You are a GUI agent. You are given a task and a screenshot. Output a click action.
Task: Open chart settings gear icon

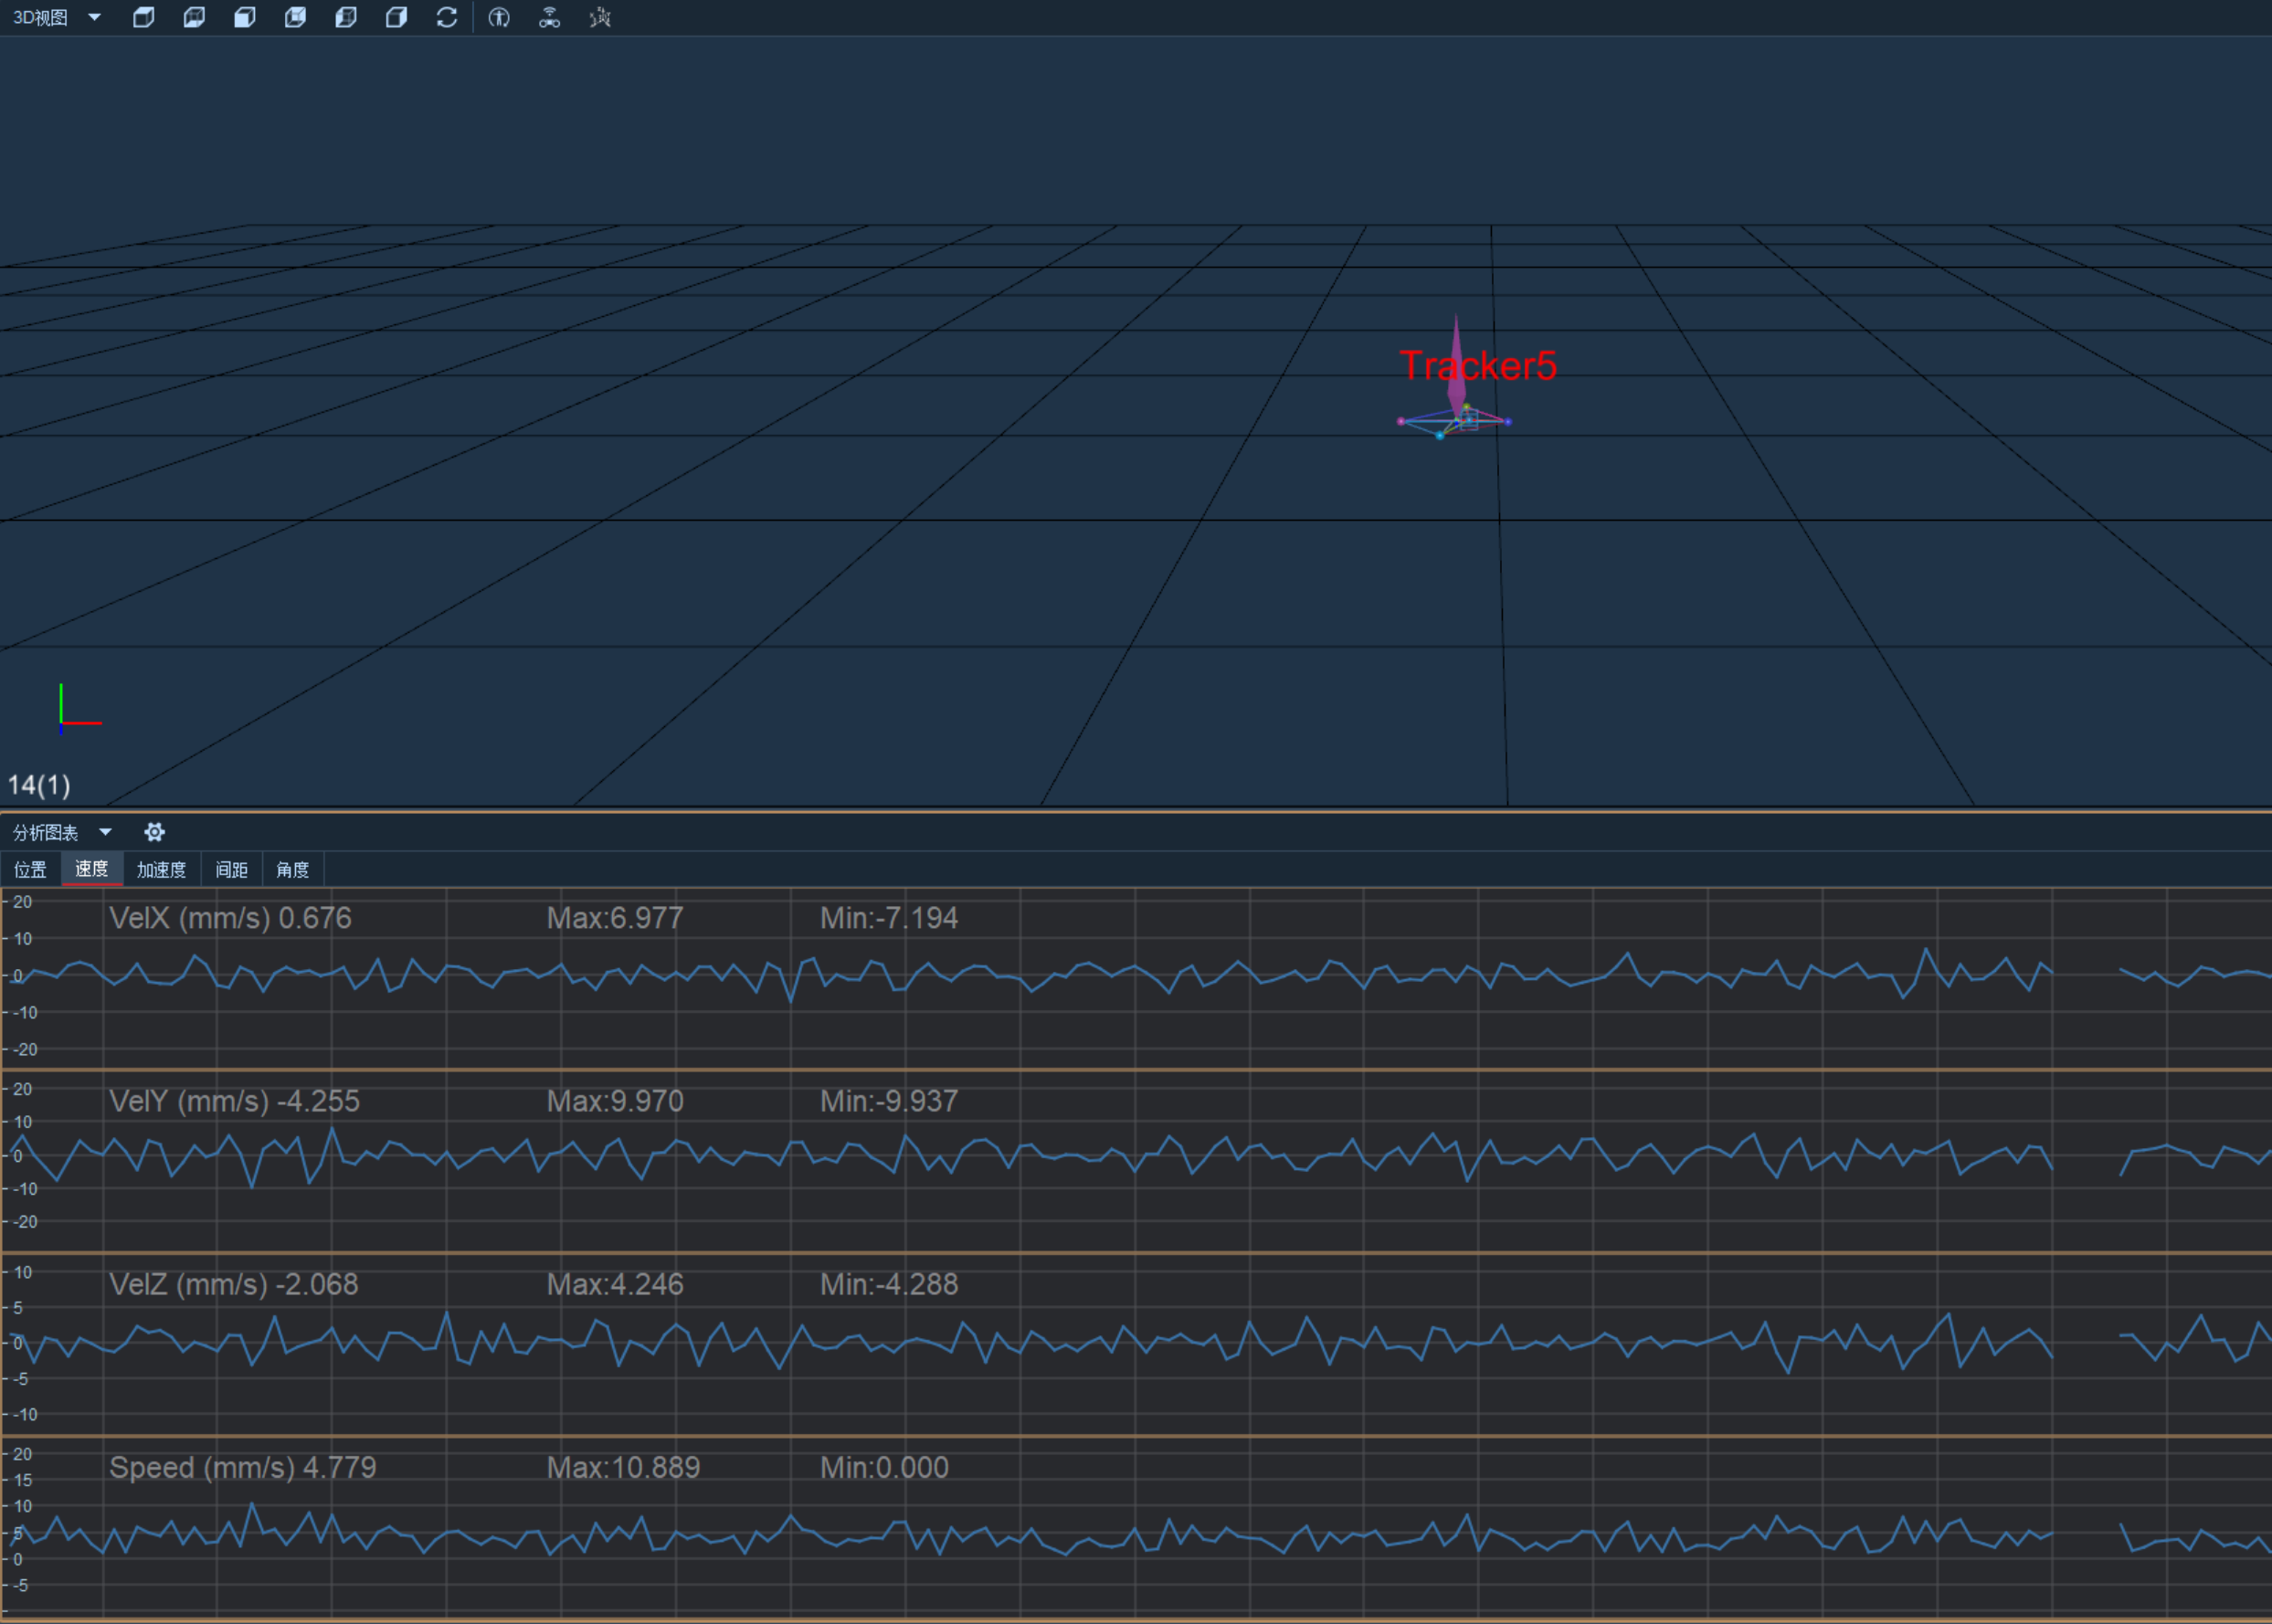click(x=154, y=832)
